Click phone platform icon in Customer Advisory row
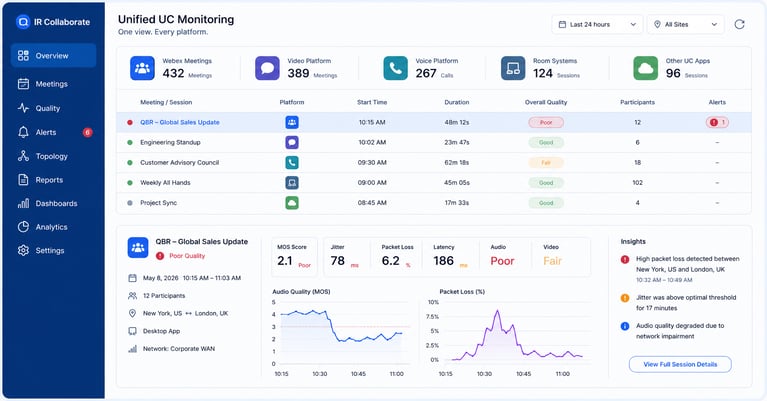Screen dimensions: 767x401 (292, 162)
